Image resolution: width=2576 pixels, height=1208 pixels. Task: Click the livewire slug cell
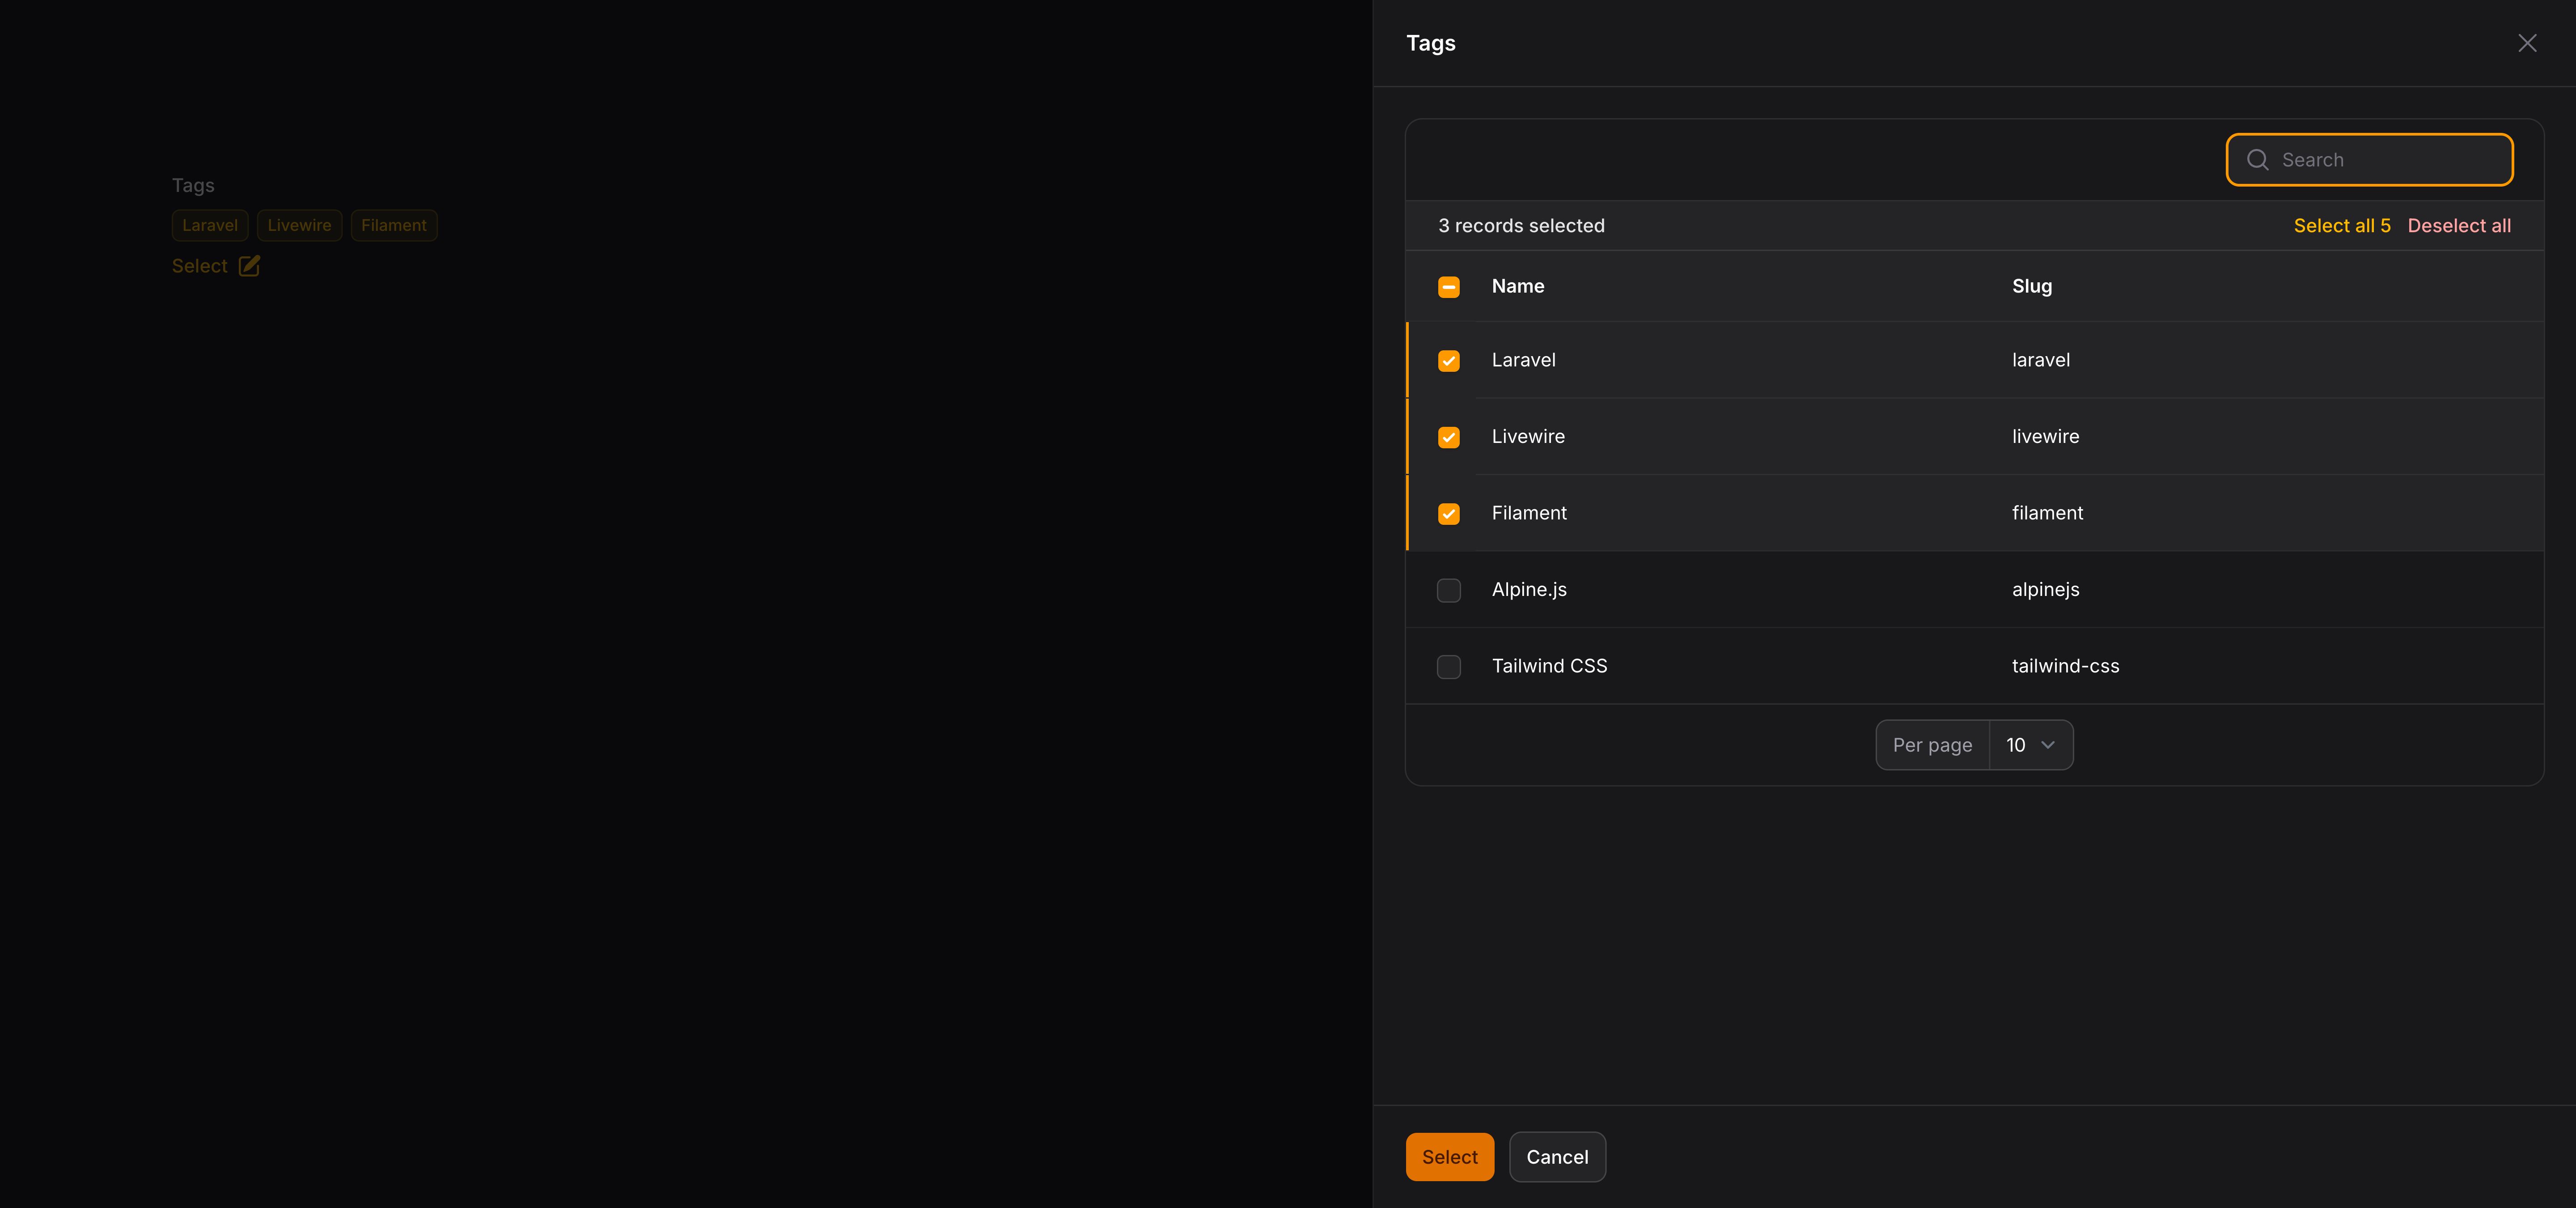coord(2045,436)
